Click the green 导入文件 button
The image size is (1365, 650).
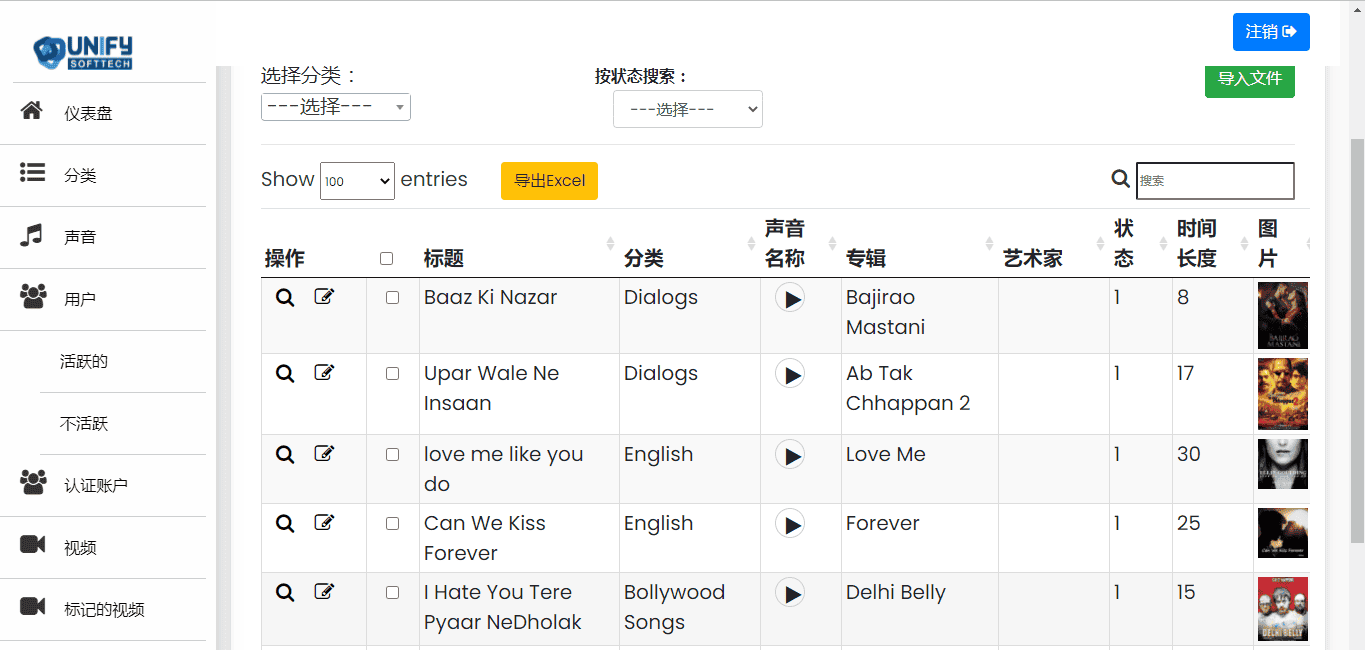[x=1250, y=78]
